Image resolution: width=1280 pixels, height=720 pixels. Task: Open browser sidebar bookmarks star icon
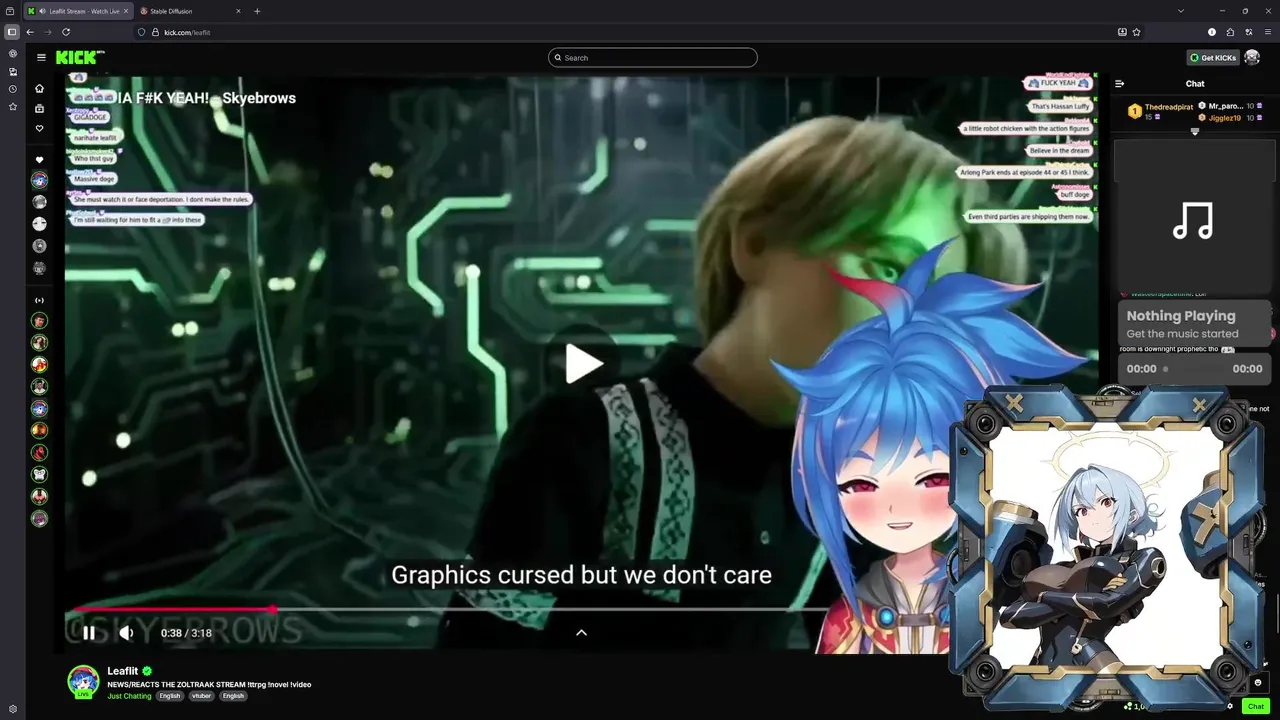click(12, 107)
